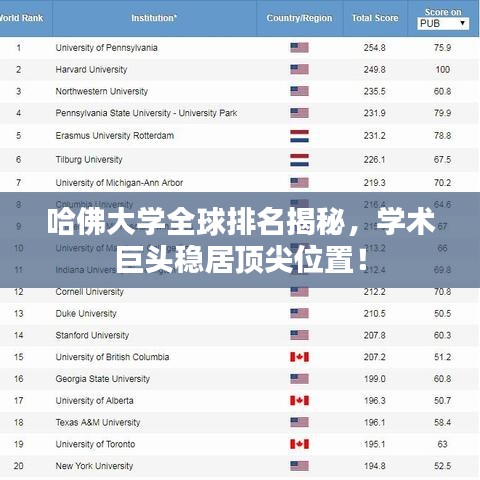Viewport: 480px width, 480px height.
Task: Click the Institution column header
Action: [x=154, y=18]
